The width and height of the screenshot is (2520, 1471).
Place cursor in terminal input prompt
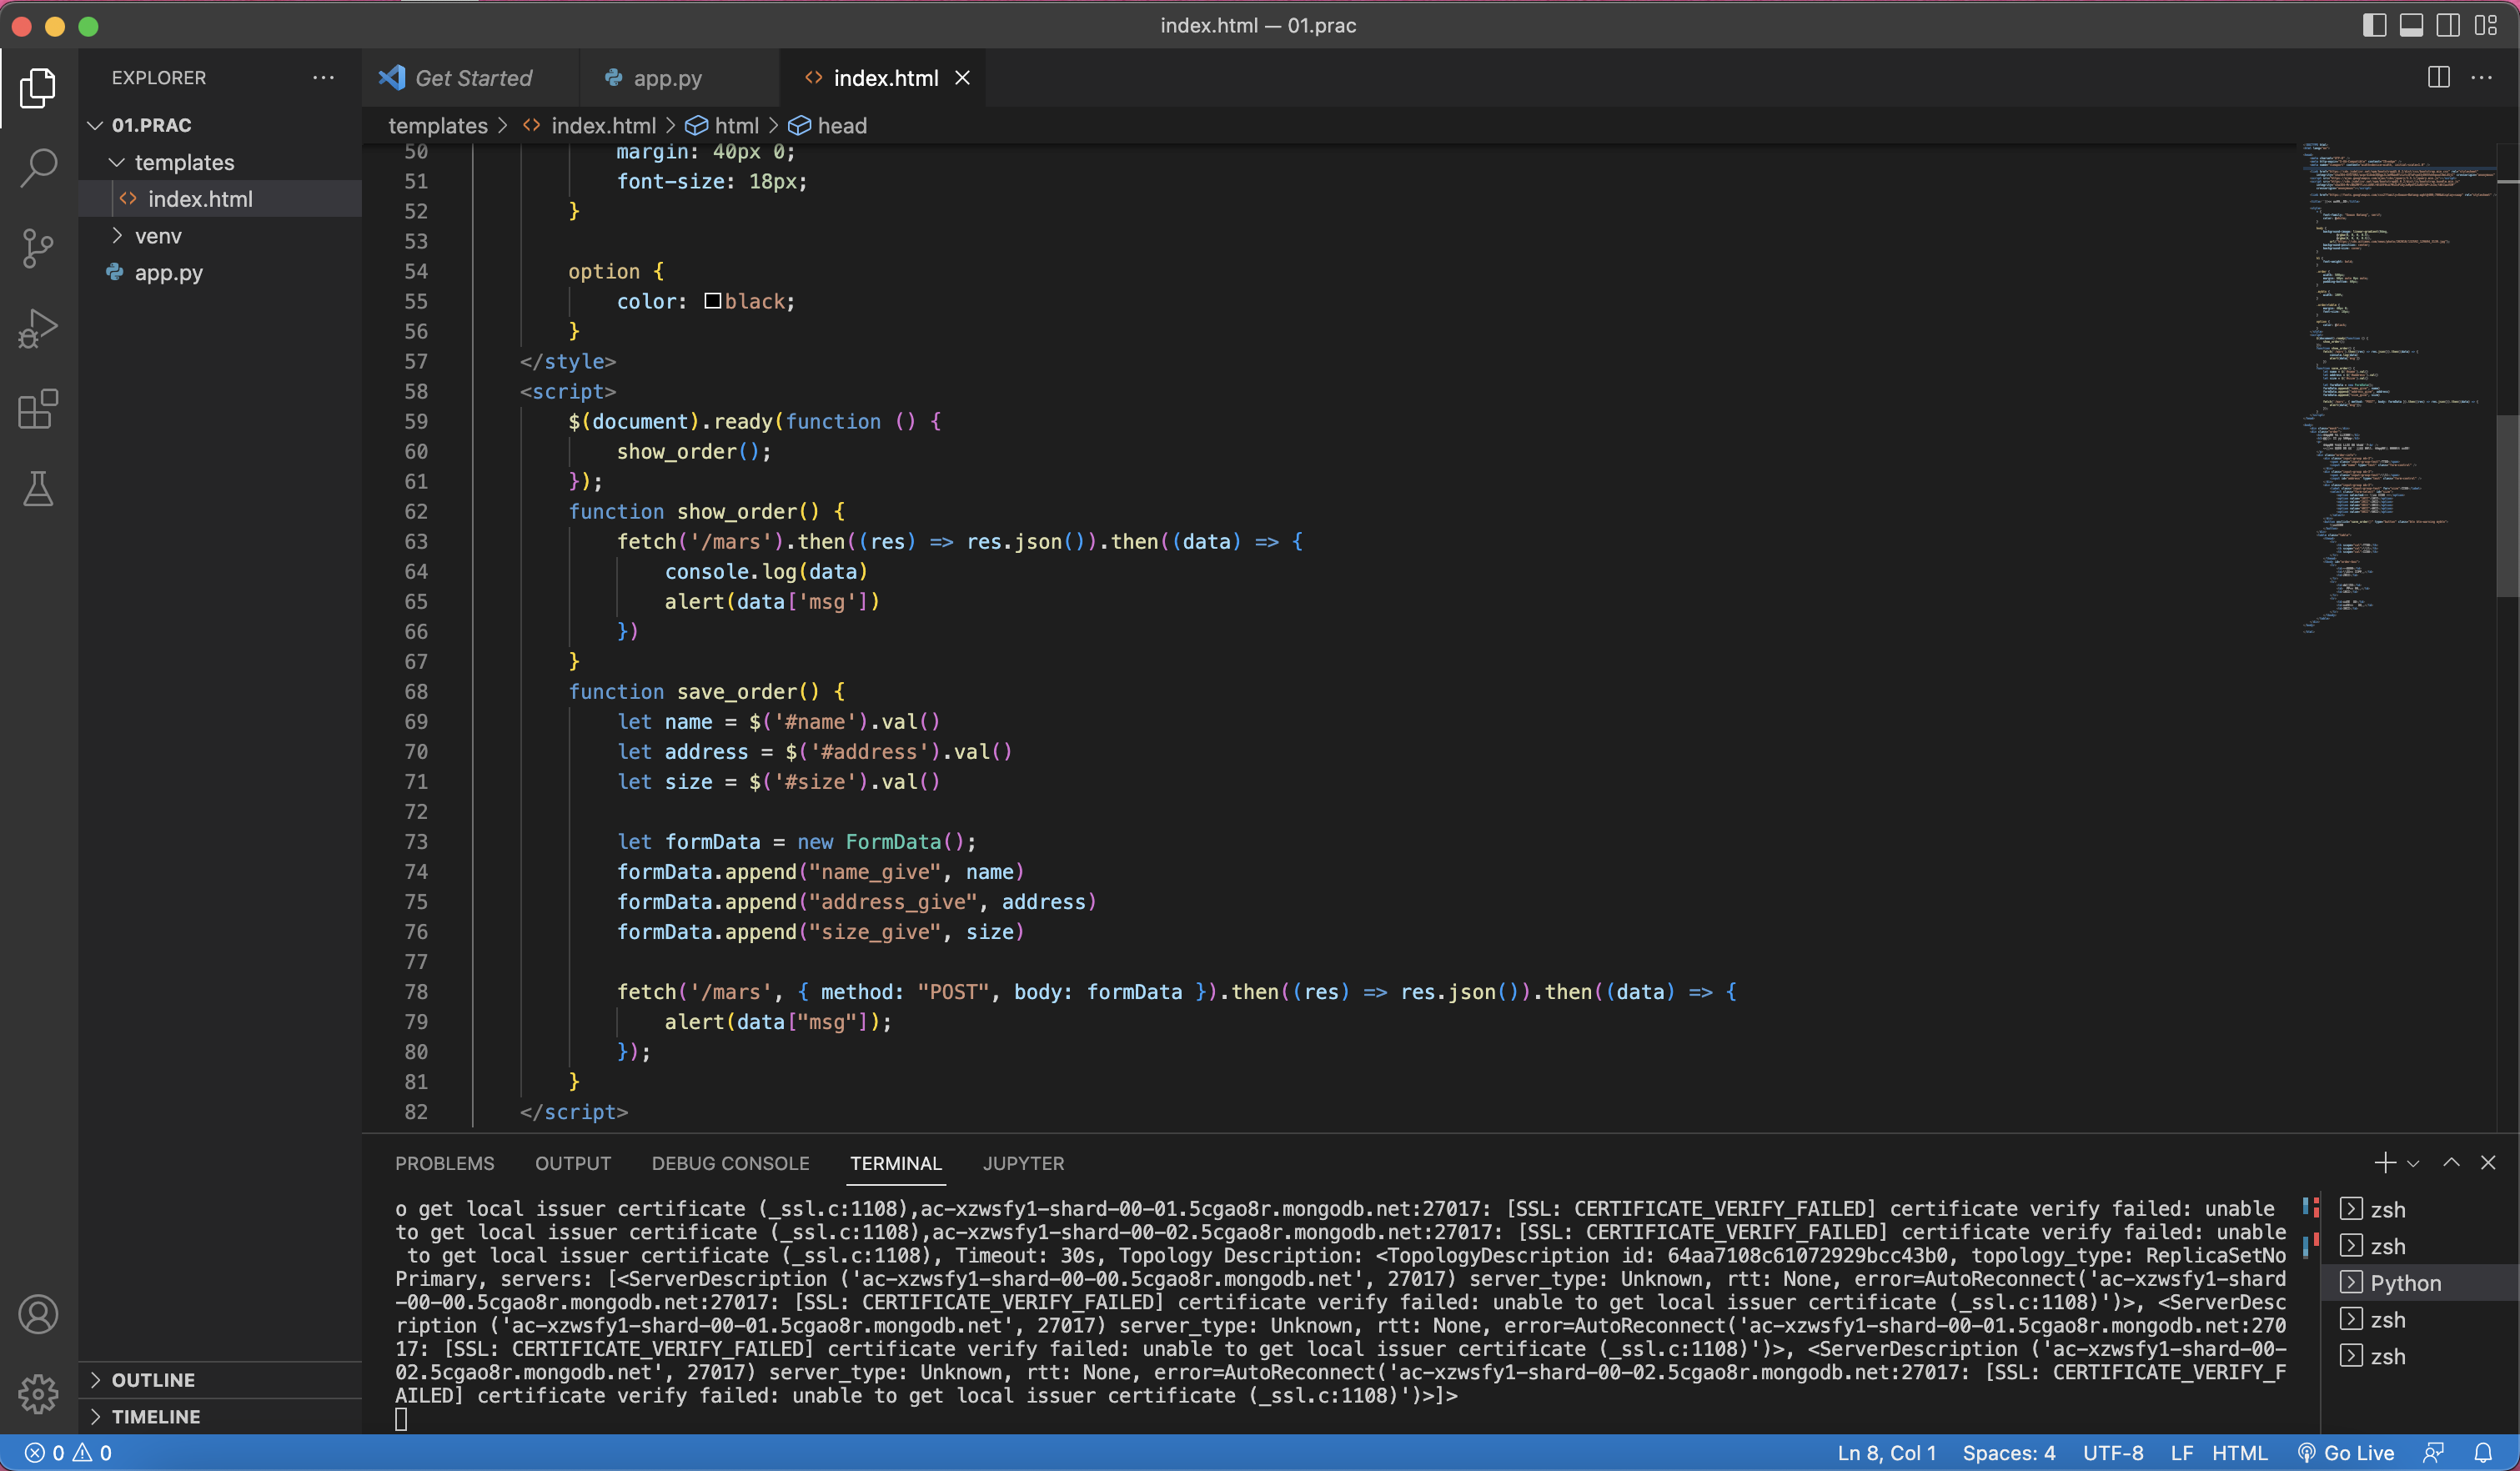(401, 1419)
